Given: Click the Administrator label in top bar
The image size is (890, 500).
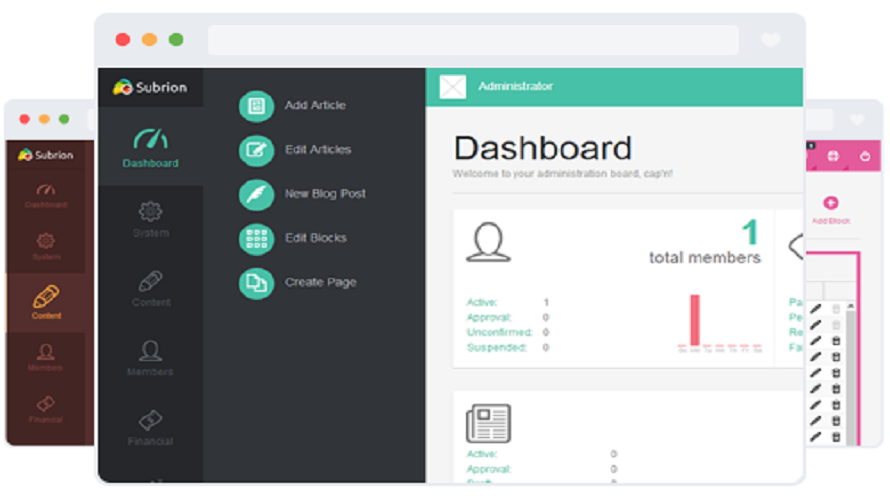Looking at the screenshot, I should click(515, 87).
